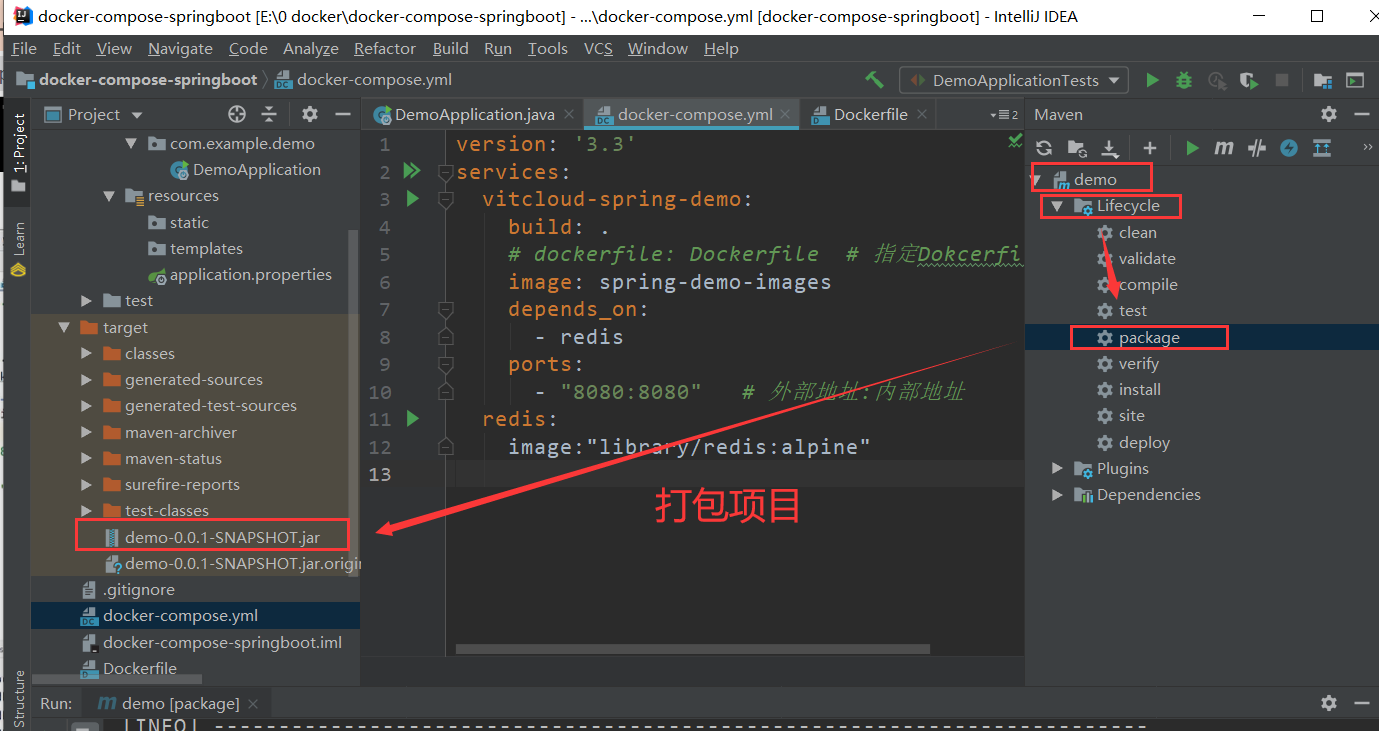The image size is (1379, 731).
Task: Click the Run Anything icon next to Project Structure
Action: 1354,80
